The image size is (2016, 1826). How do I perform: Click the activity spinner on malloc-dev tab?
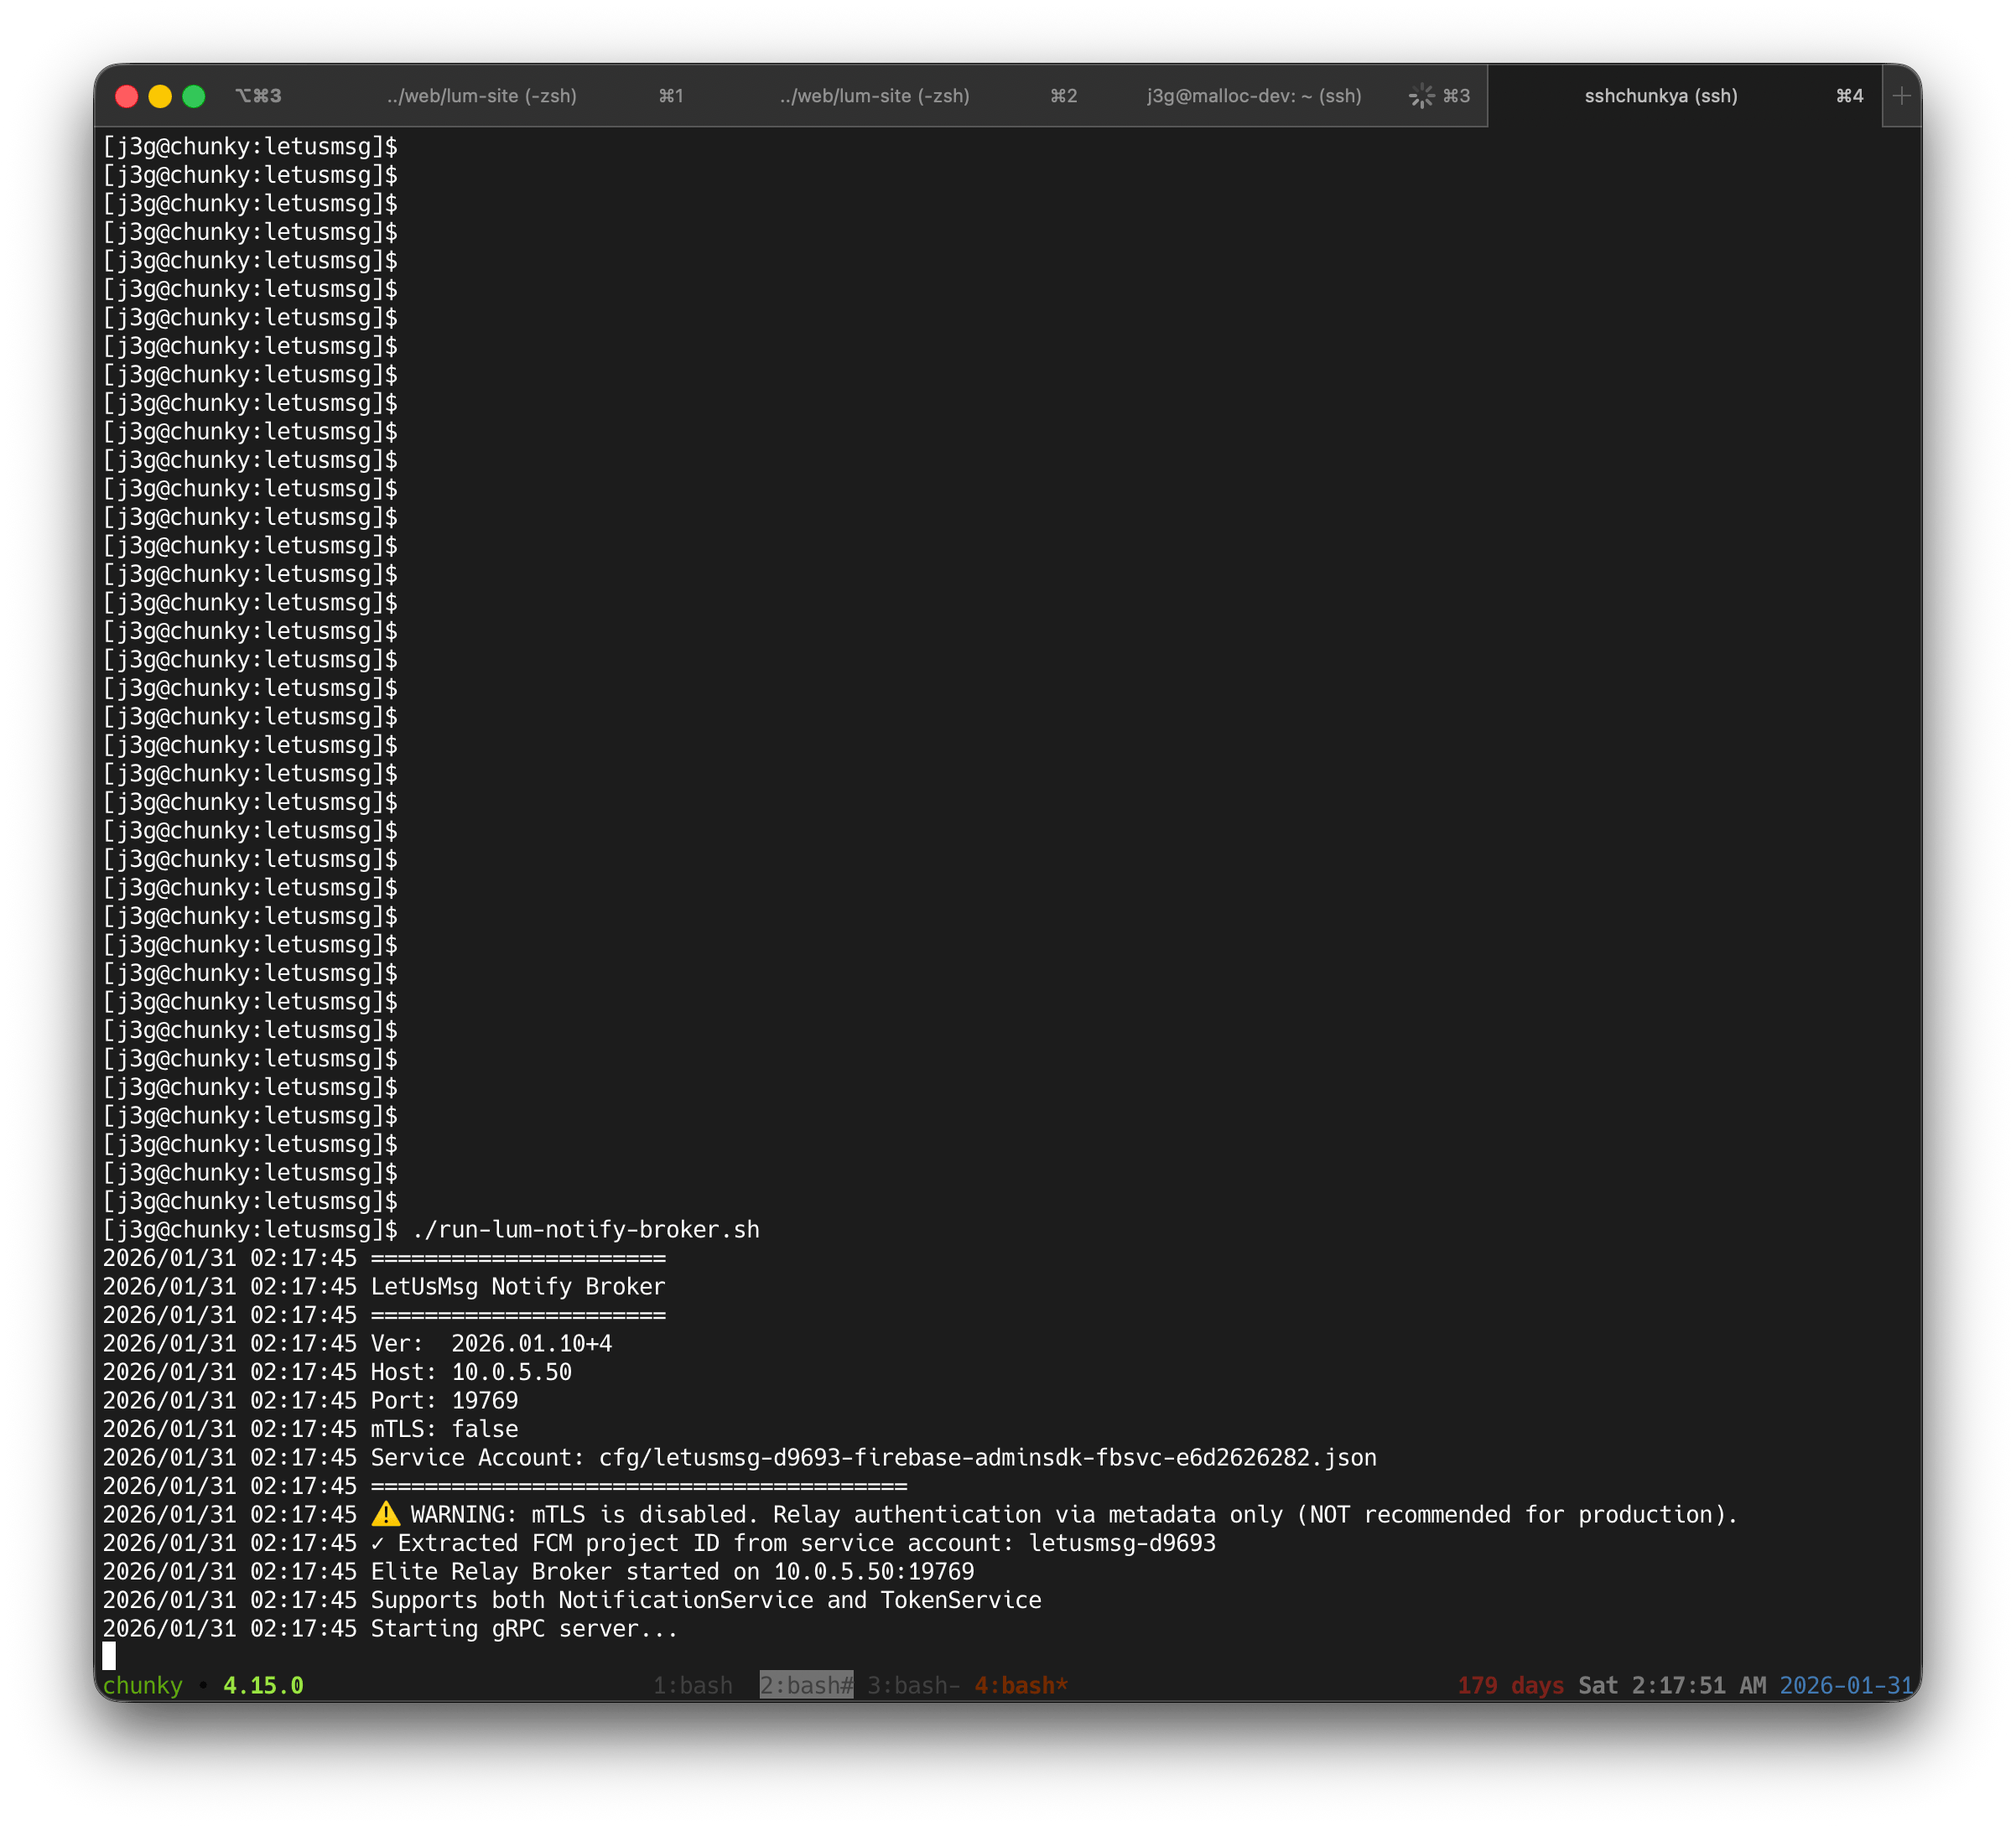pos(1421,96)
